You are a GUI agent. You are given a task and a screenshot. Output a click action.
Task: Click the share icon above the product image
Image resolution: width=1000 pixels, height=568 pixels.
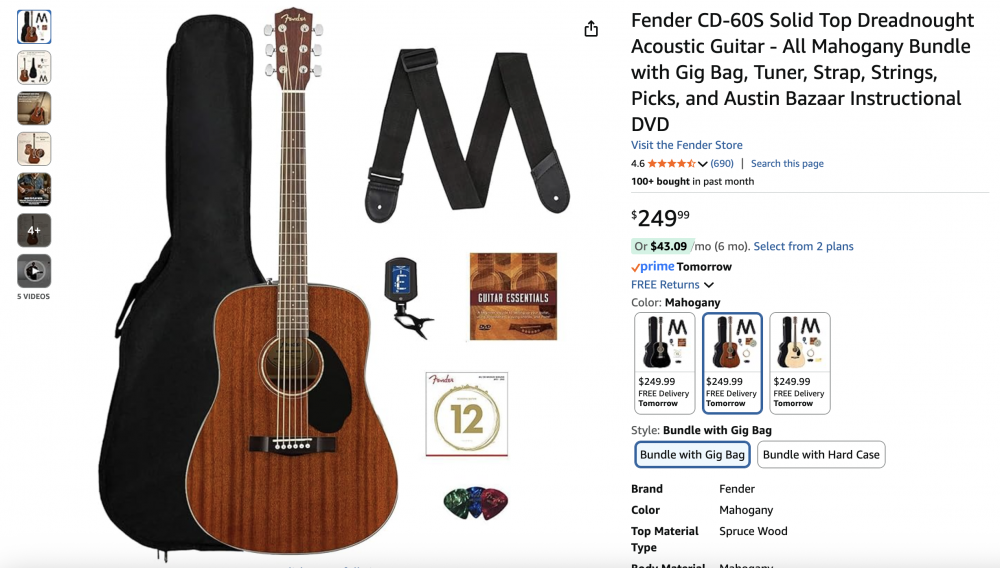point(591,29)
